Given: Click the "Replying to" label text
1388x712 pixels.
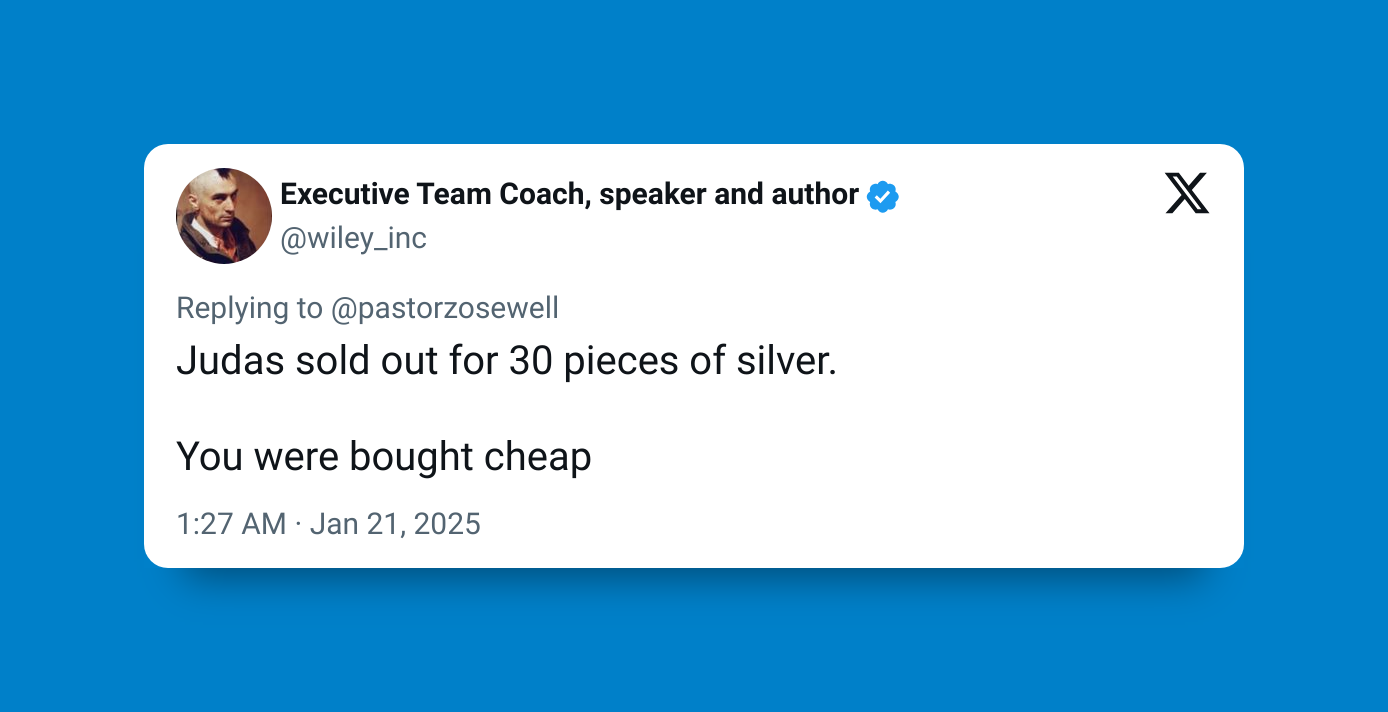Looking at the screenshot, I should pos(249,308).
